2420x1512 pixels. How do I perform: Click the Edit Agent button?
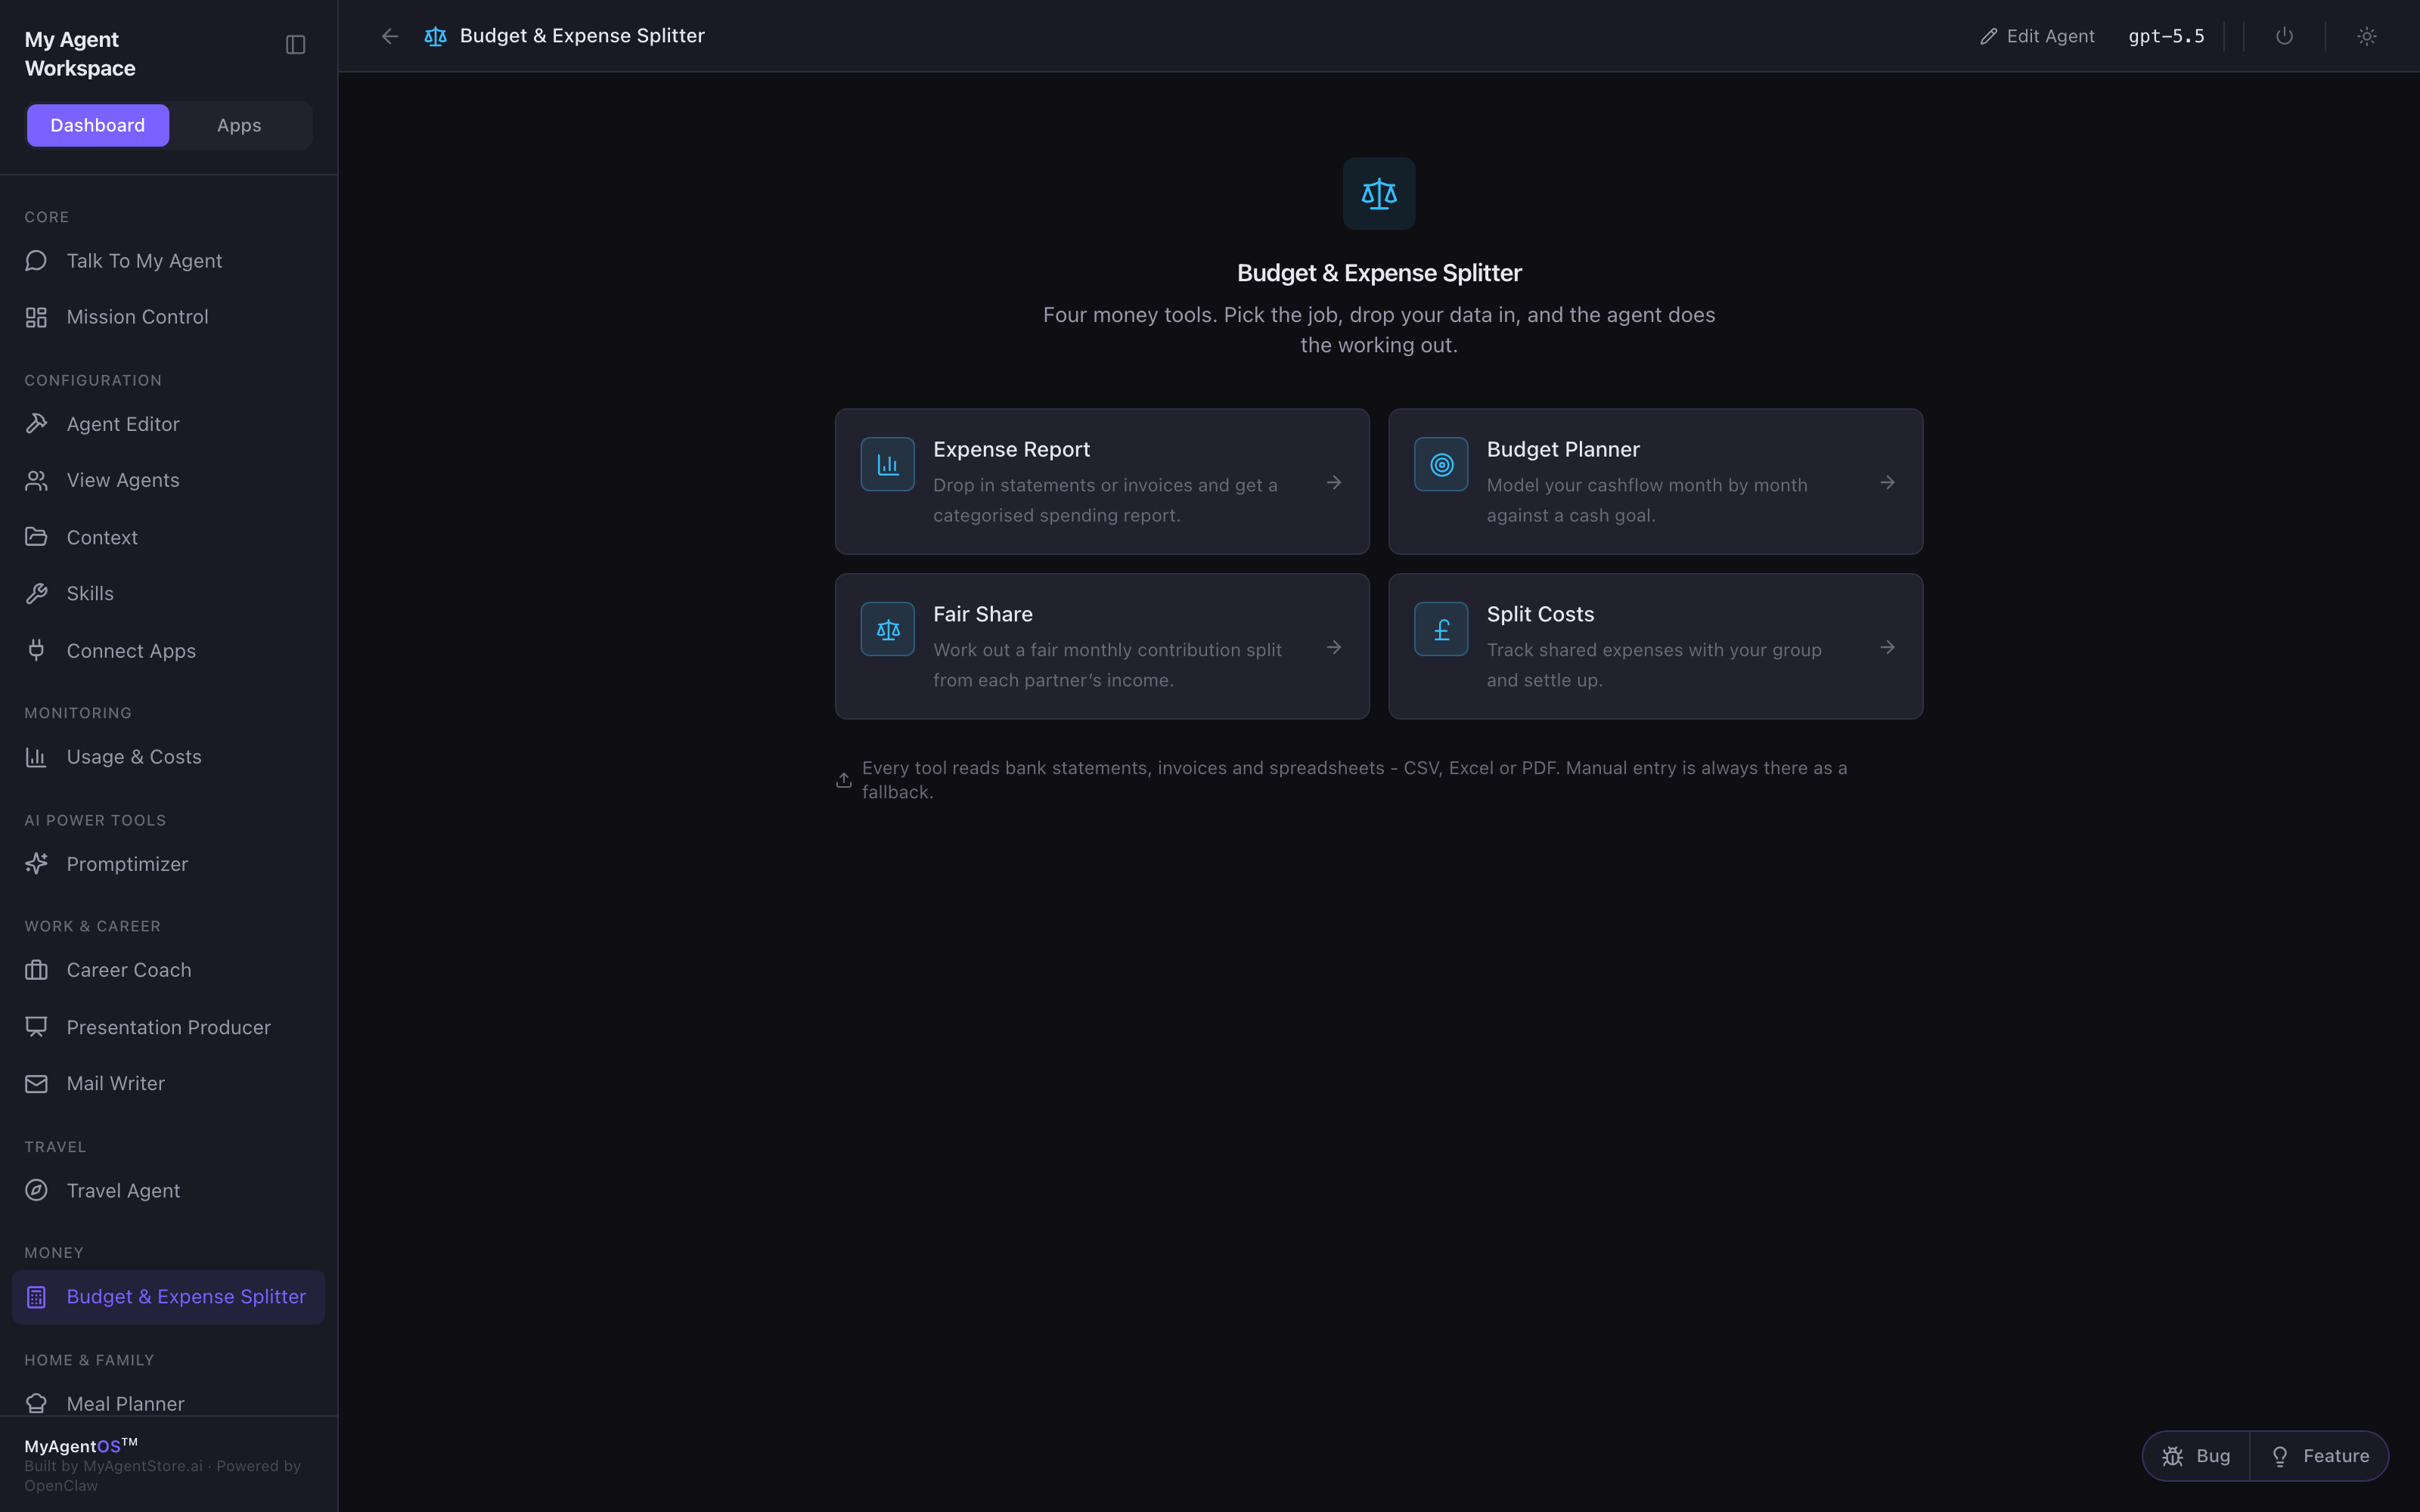tap(2037, 36)
